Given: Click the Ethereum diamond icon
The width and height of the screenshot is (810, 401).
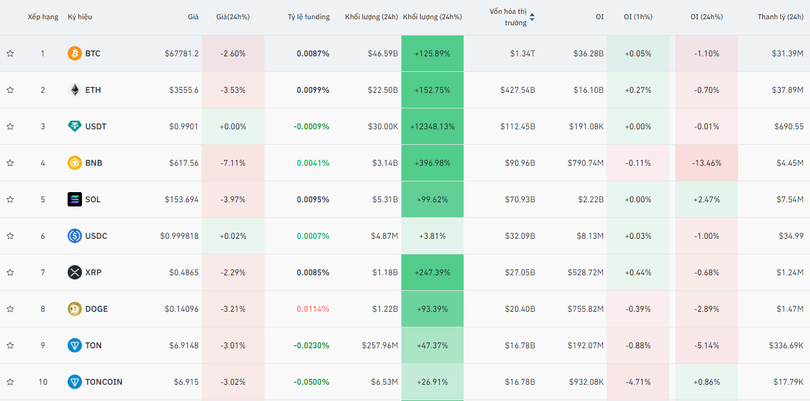Looking at the screenshot, I should [x=74, y=90].
